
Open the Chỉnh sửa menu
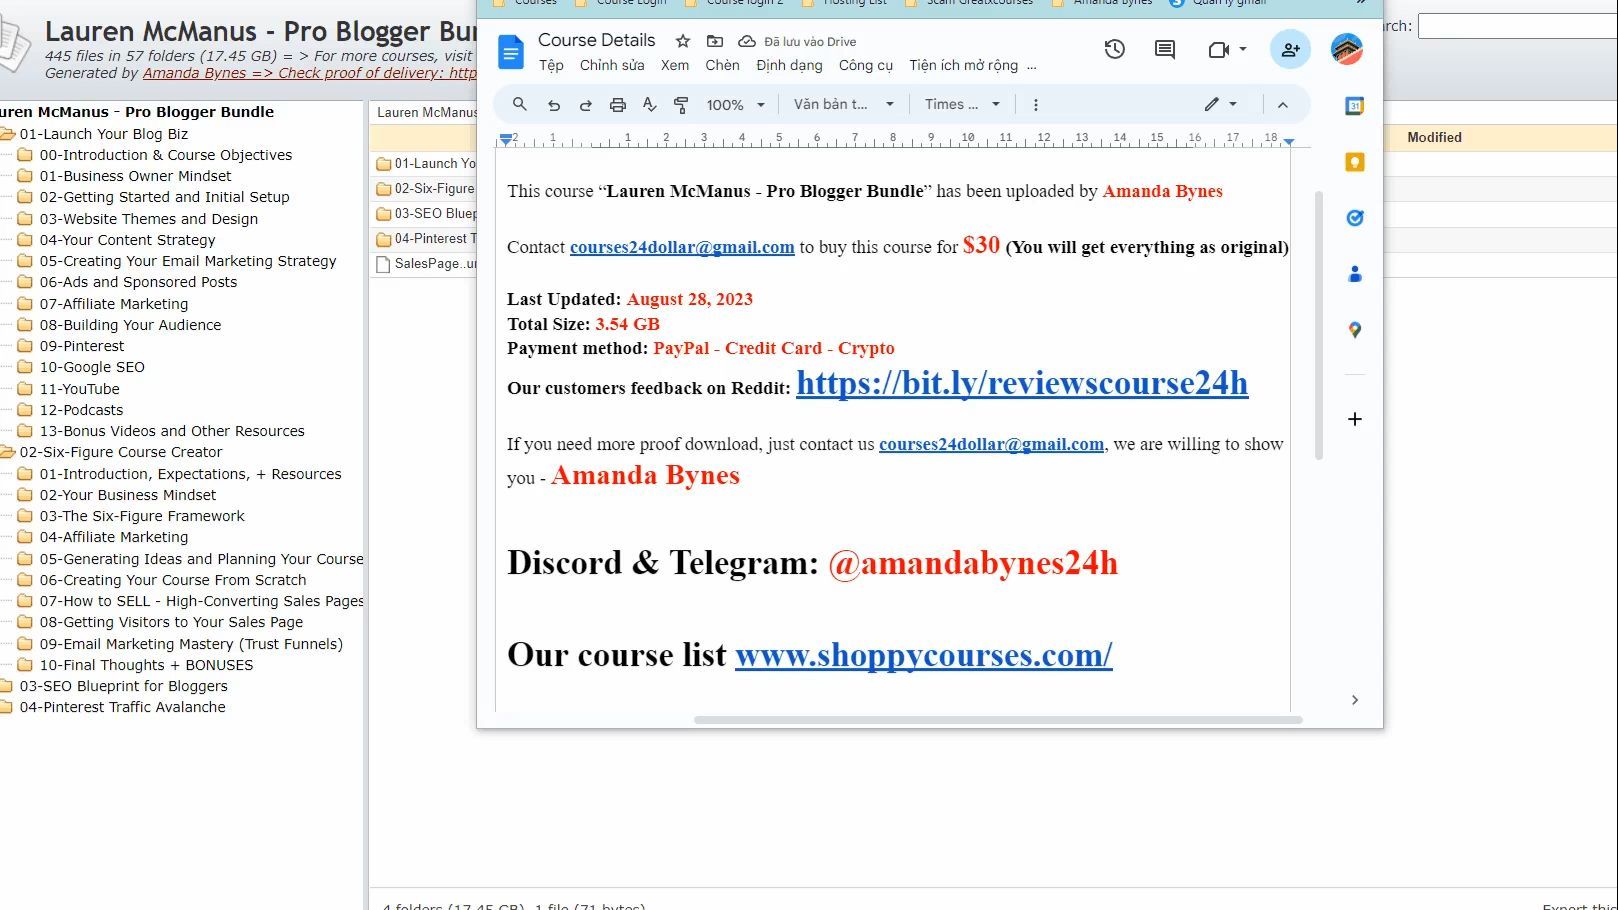[612, 65]
